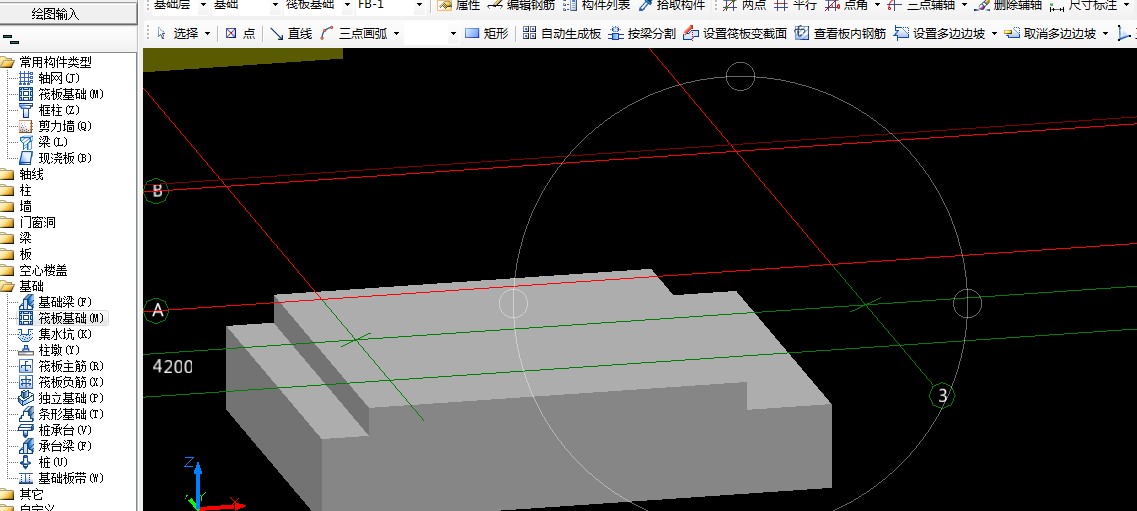Image resolution: width=1137 pixels, height=511 pixels.
Task: Select 承台梁(F) component
Action: point(56,446)
